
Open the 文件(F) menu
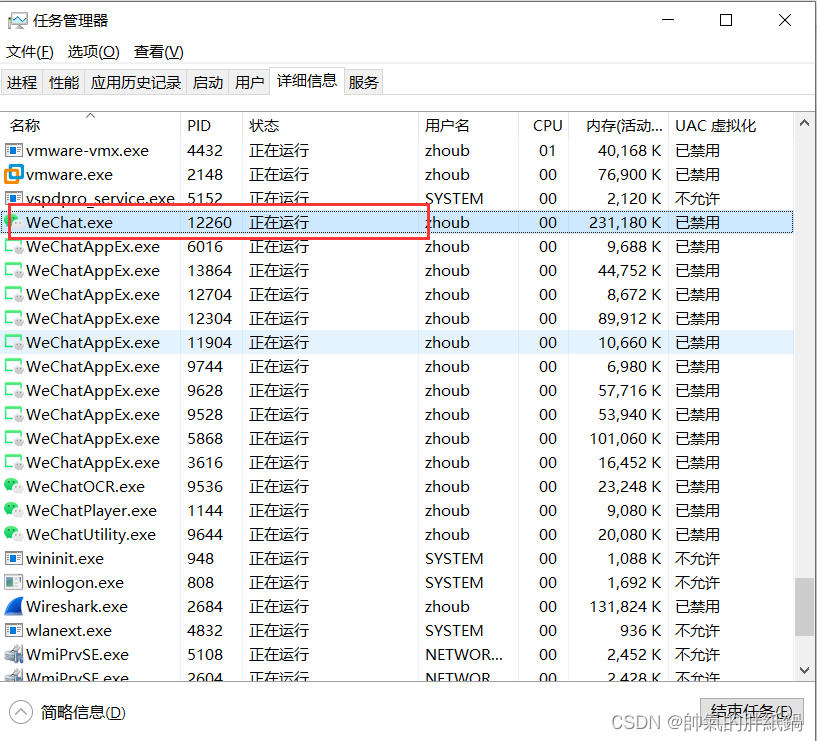(30, 52)
